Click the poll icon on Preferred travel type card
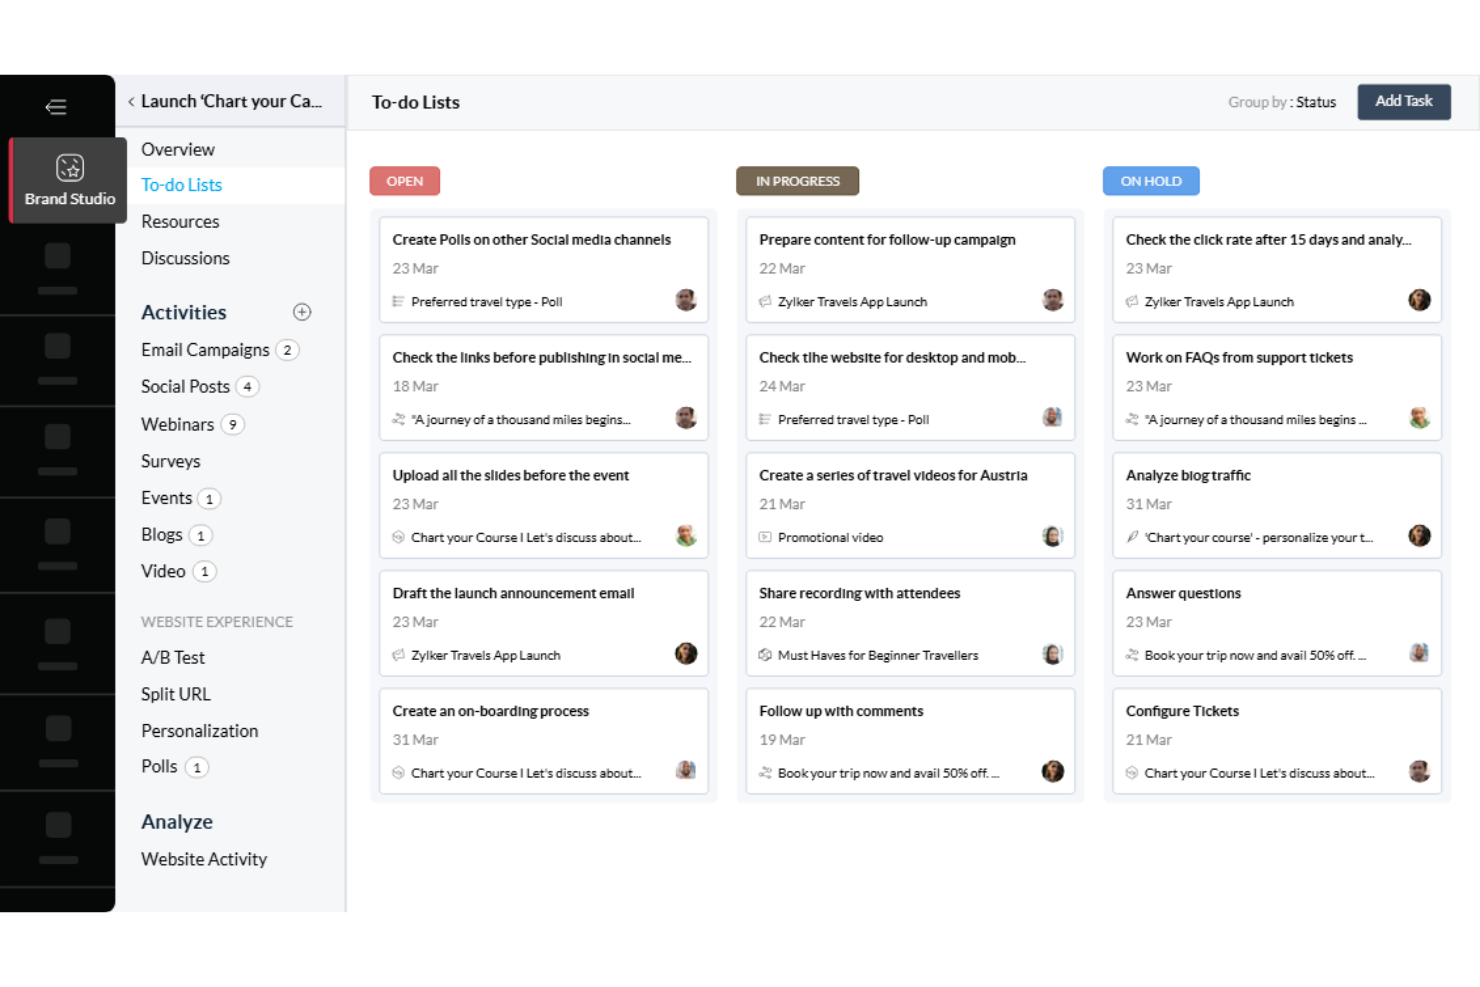Screen dimensions: 1480x987 click(397, 301)
